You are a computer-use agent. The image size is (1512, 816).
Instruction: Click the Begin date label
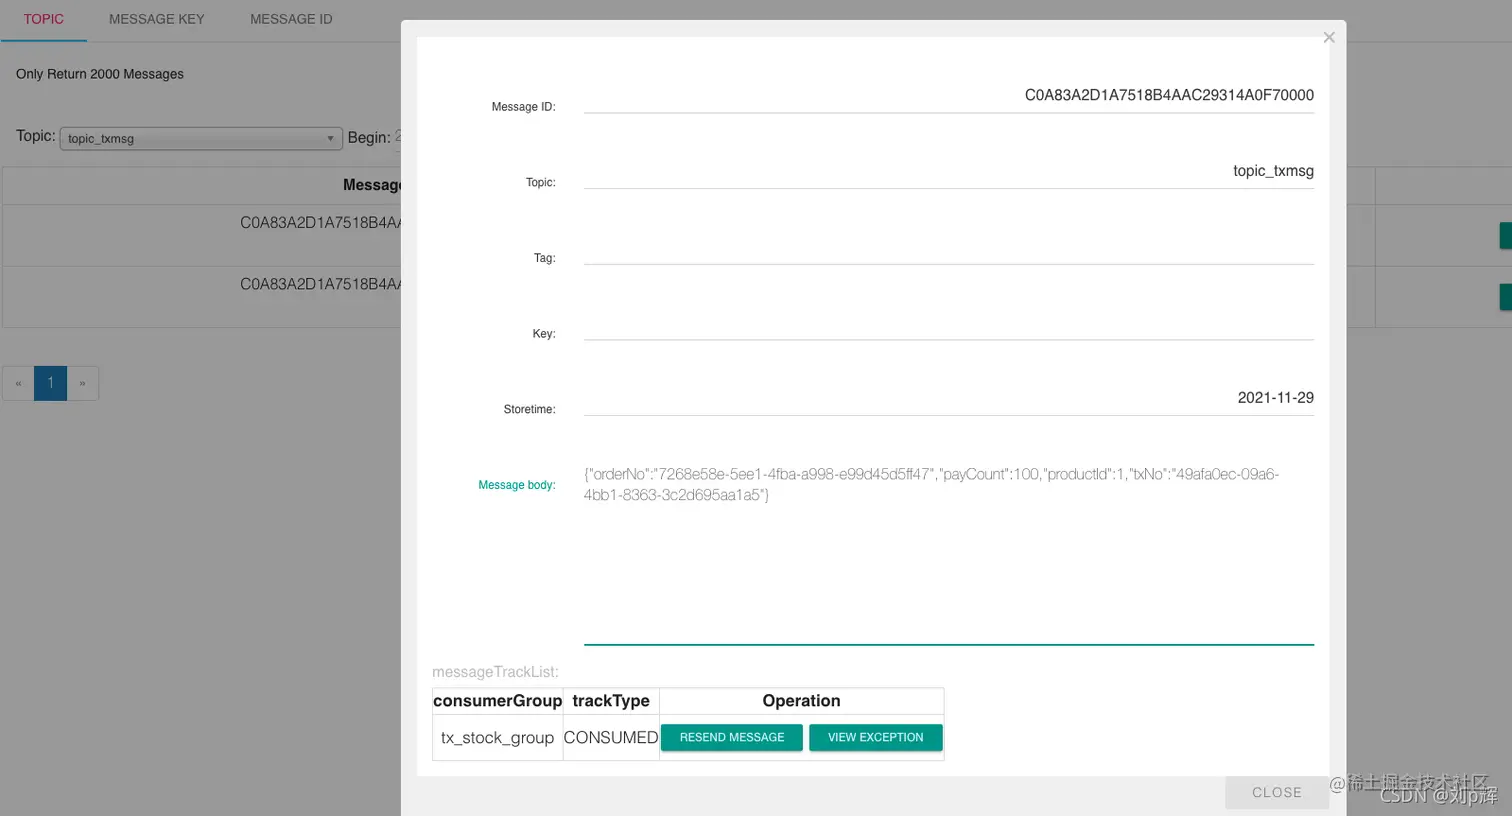coord(369,138)
